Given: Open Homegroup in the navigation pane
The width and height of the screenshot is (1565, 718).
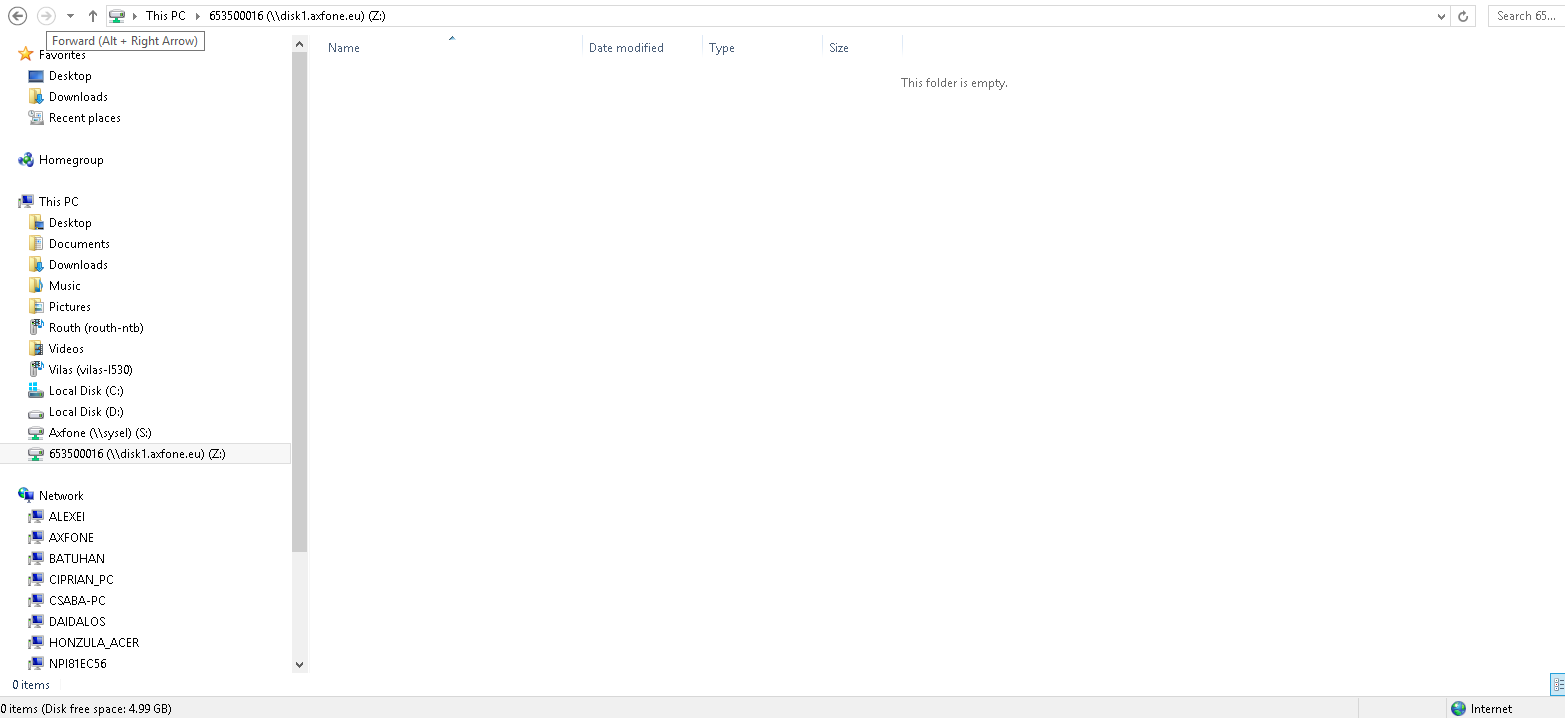Looking at the screenshot, I should coord(70,160).
